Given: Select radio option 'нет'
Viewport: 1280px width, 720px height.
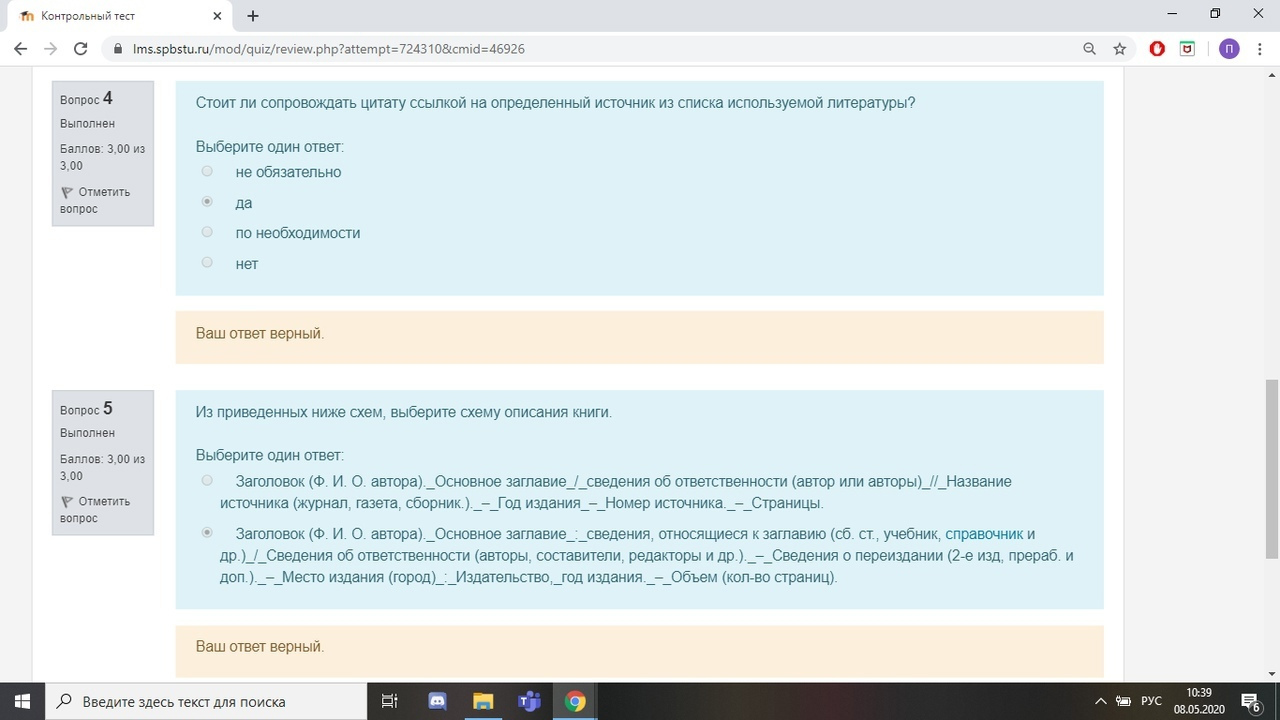Looking at the screenshot, I should coord(207,262).
